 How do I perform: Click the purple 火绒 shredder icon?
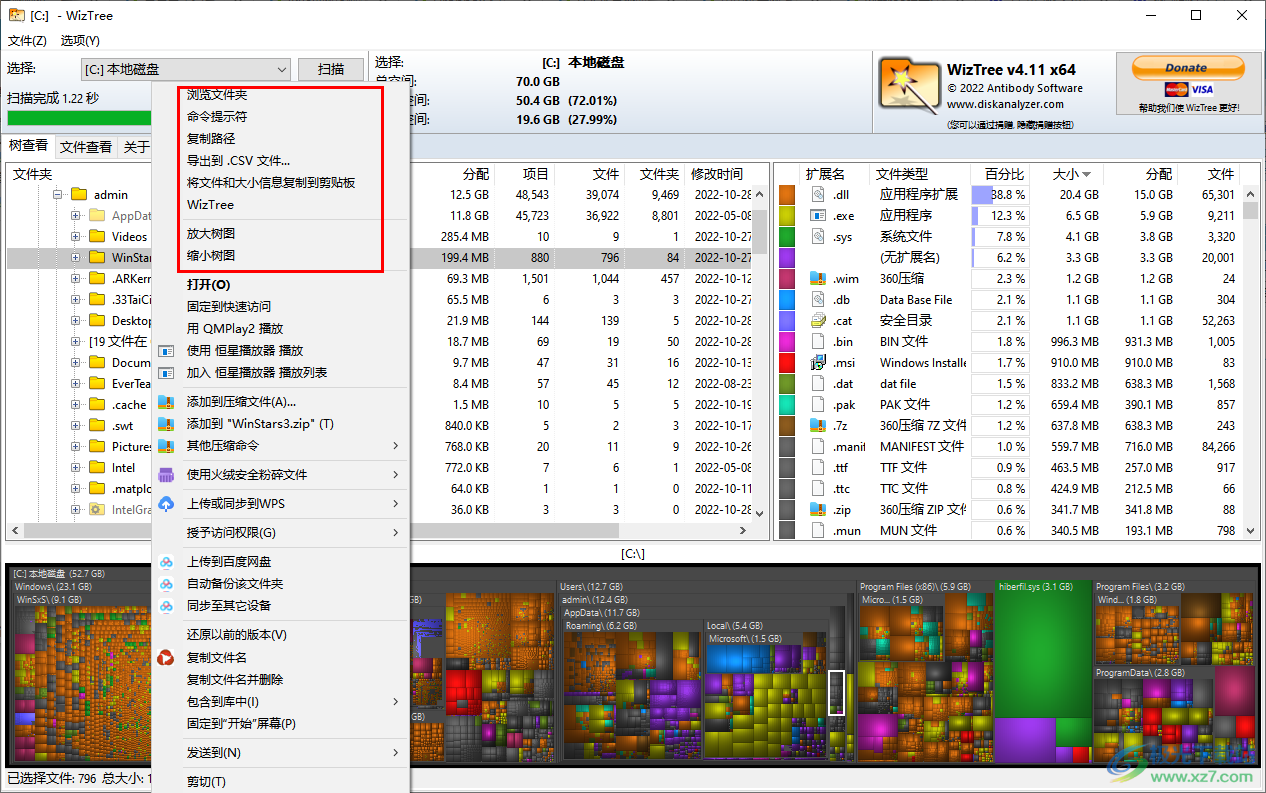tap(167, 475)
